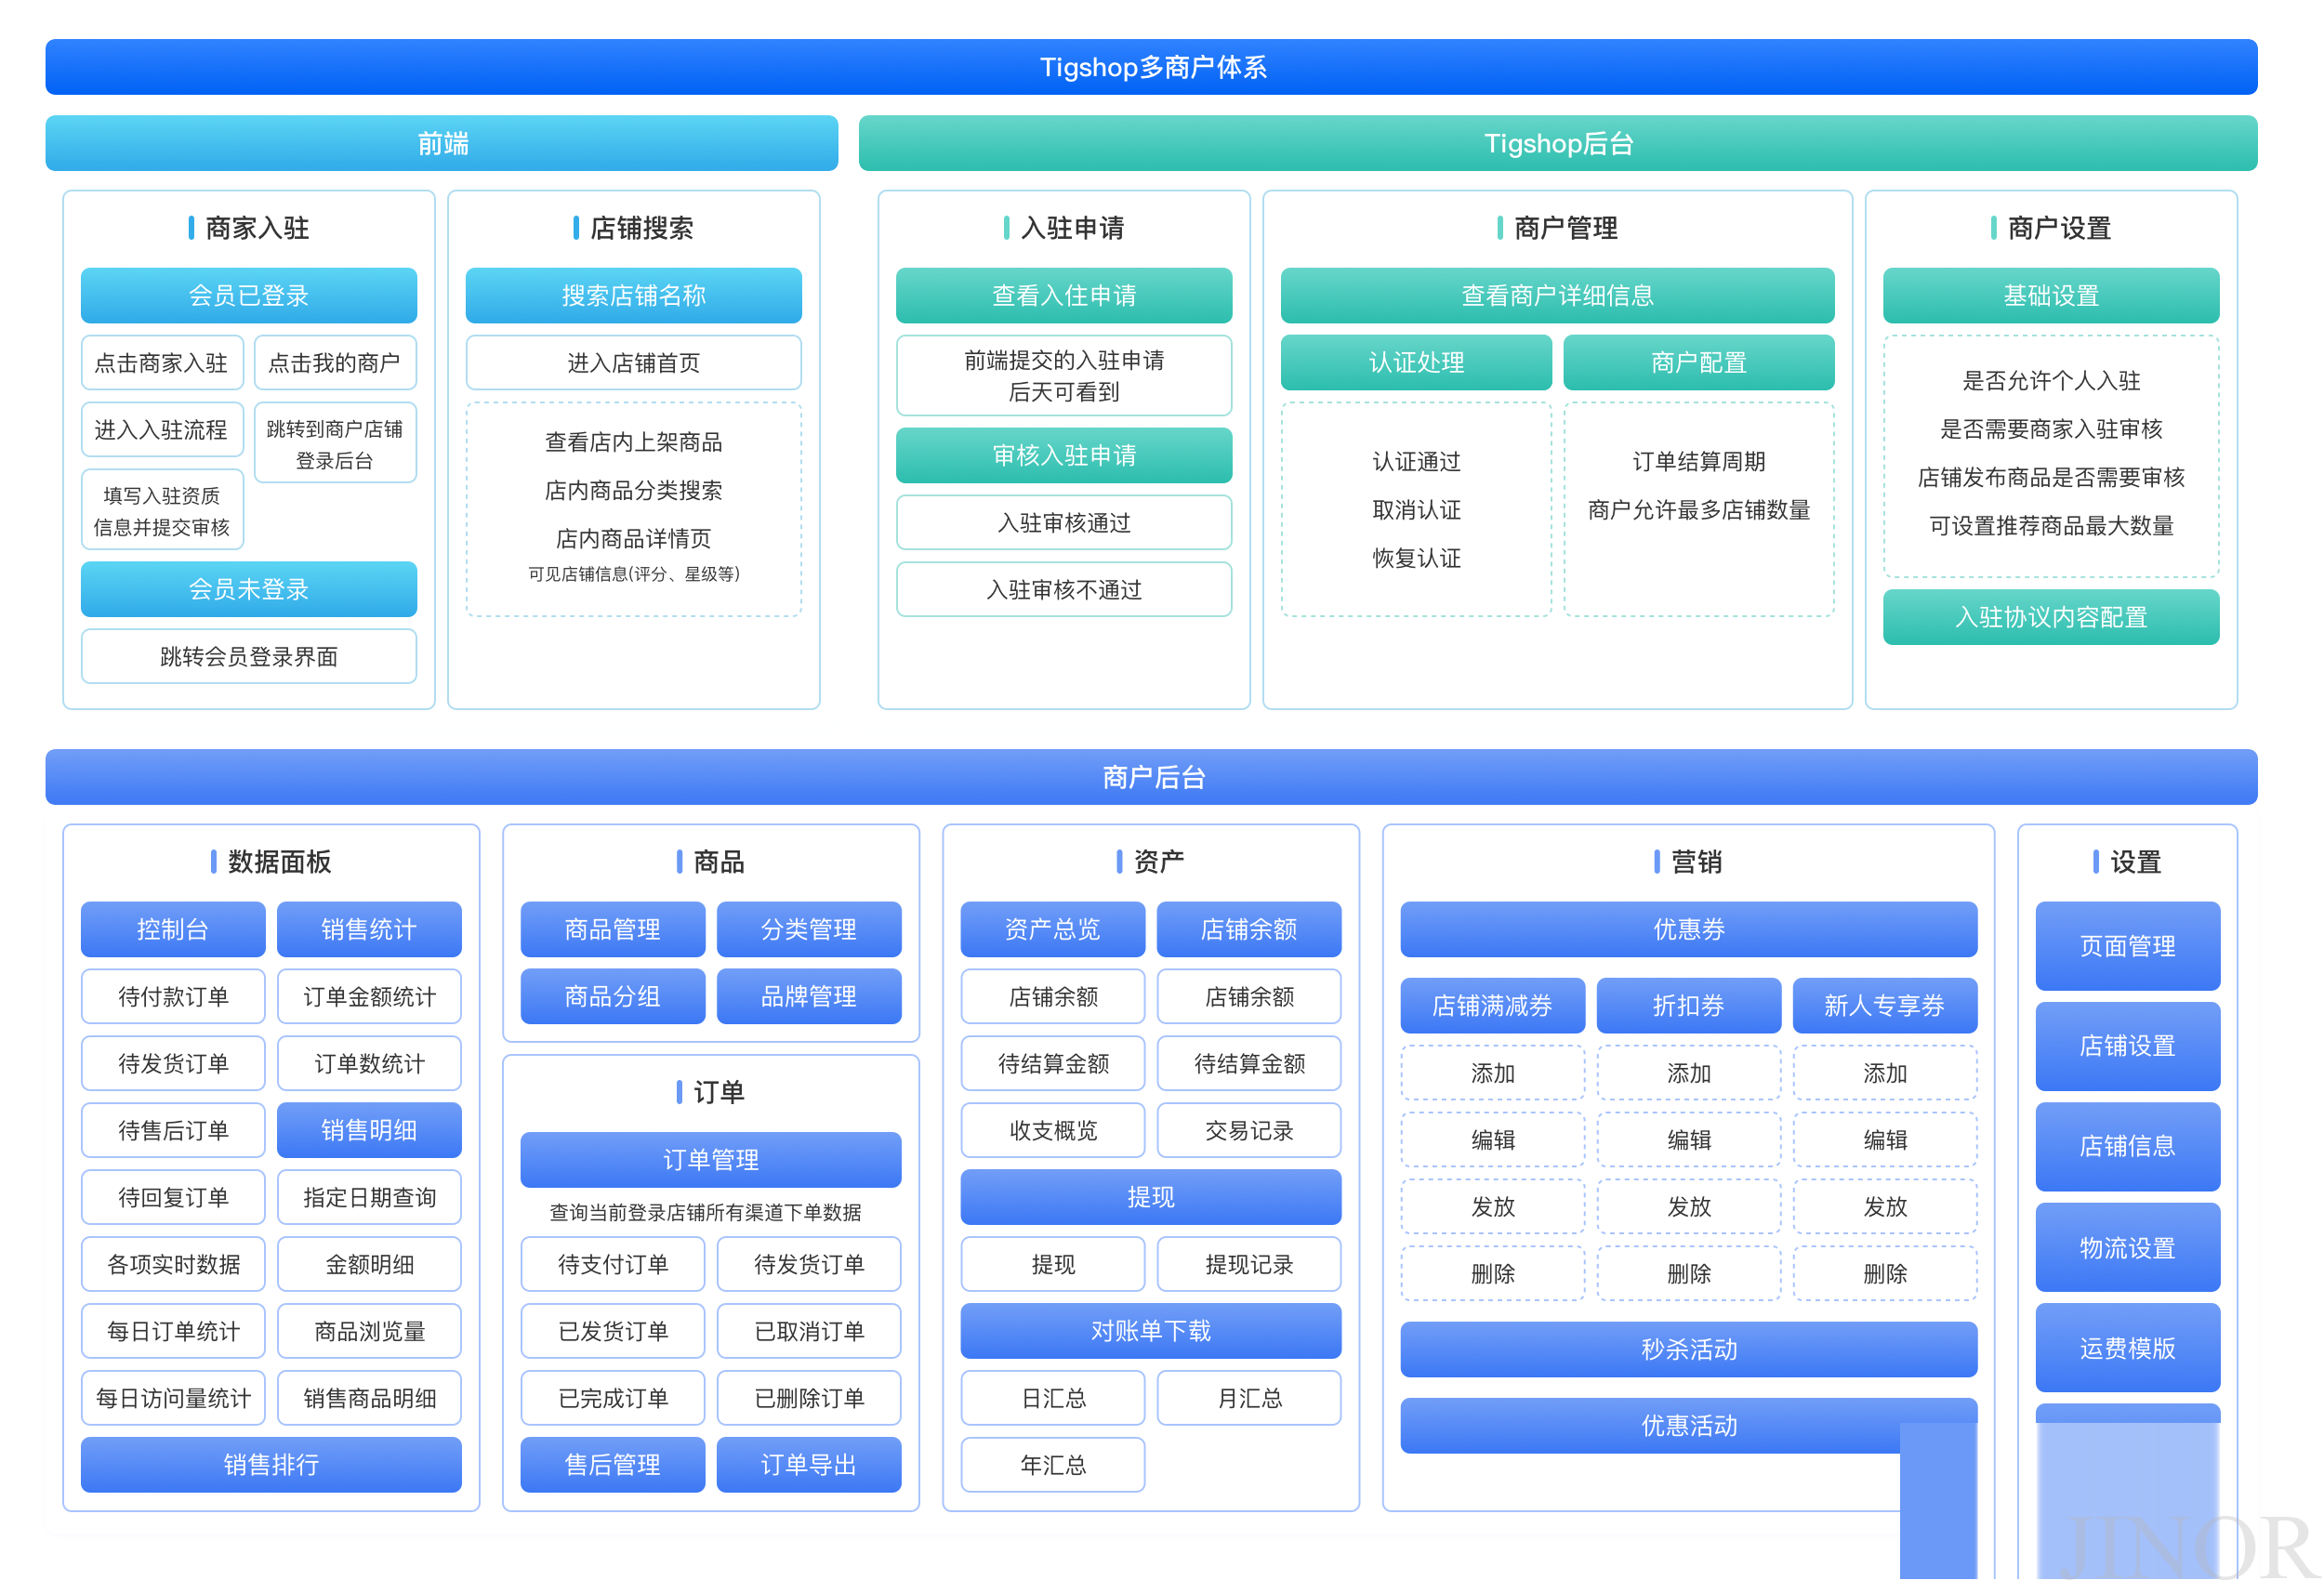
Task: Choose the 入驻审核通过 box
Action: pyautogui.click(x=1064, y=522)
